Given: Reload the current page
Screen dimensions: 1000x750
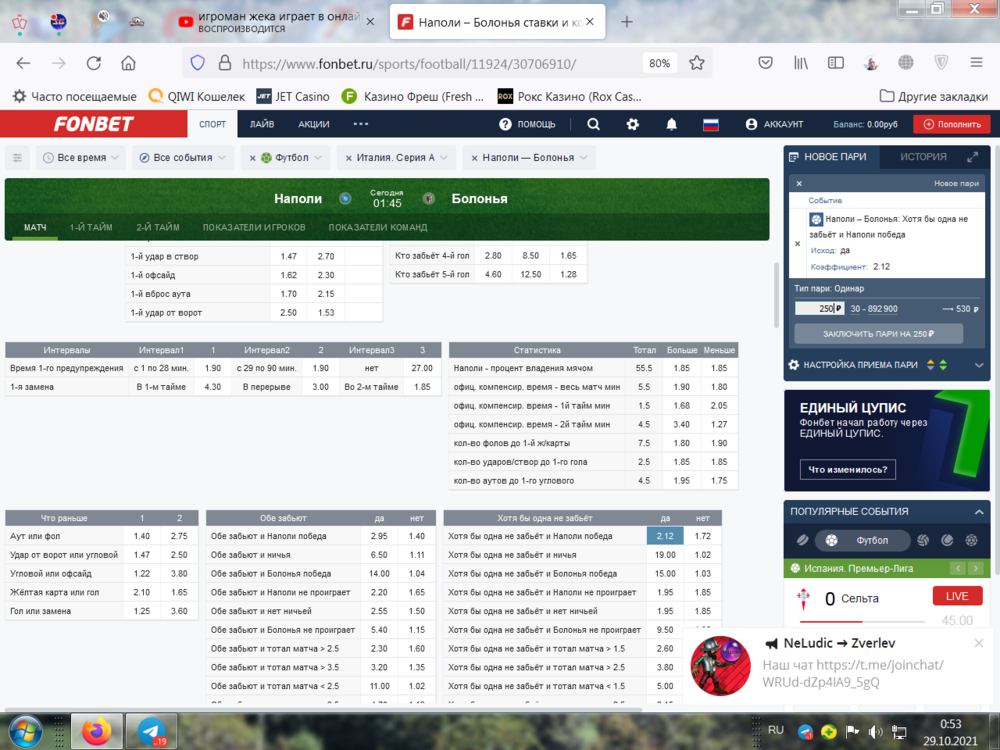Looking at the screenshot, I should (x=94, y=63).
